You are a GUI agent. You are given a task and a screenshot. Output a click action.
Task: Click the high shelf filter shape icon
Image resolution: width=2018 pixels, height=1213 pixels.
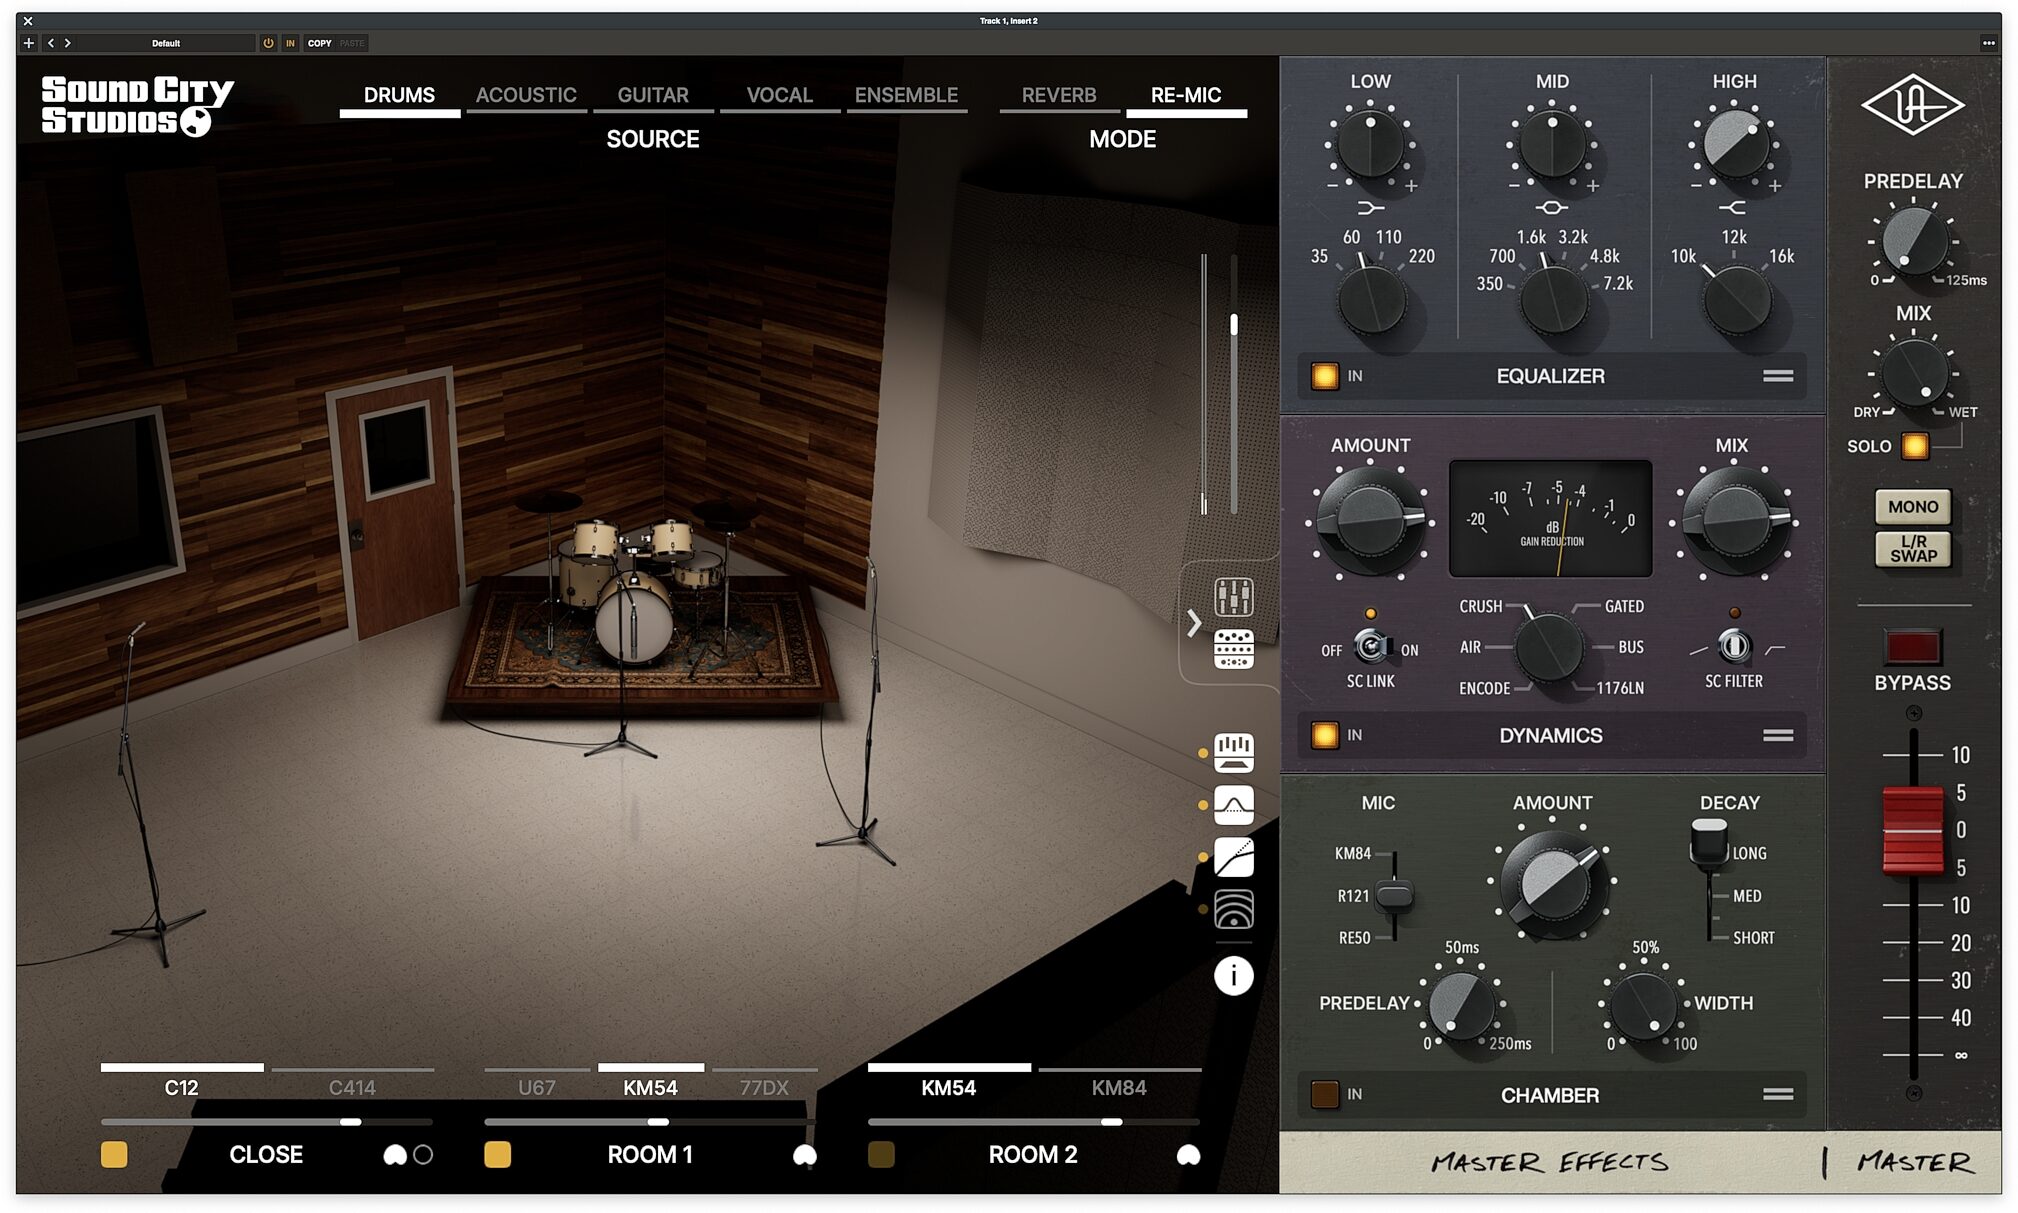(x=1733, y=208)
